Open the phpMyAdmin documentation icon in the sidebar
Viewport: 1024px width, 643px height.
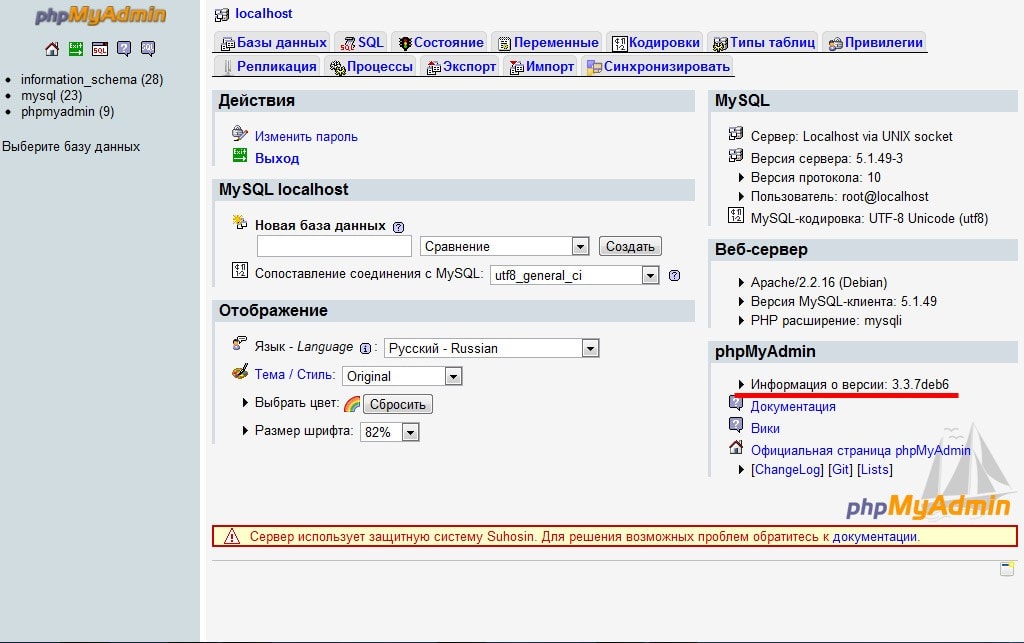click(x=124, y=48)
